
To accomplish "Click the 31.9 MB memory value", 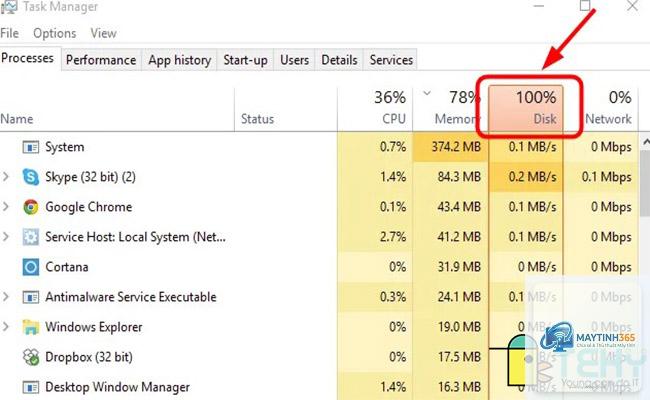I will 459,267.
